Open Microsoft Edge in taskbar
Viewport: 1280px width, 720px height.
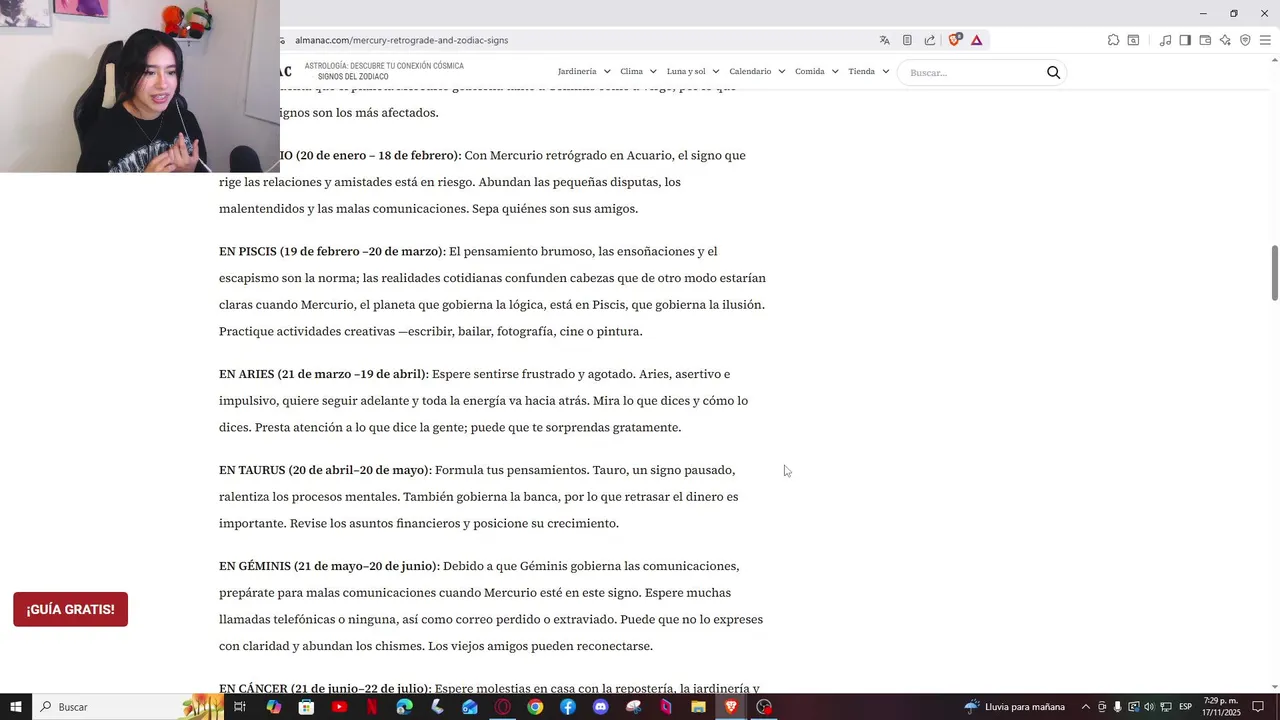point(404,707)
